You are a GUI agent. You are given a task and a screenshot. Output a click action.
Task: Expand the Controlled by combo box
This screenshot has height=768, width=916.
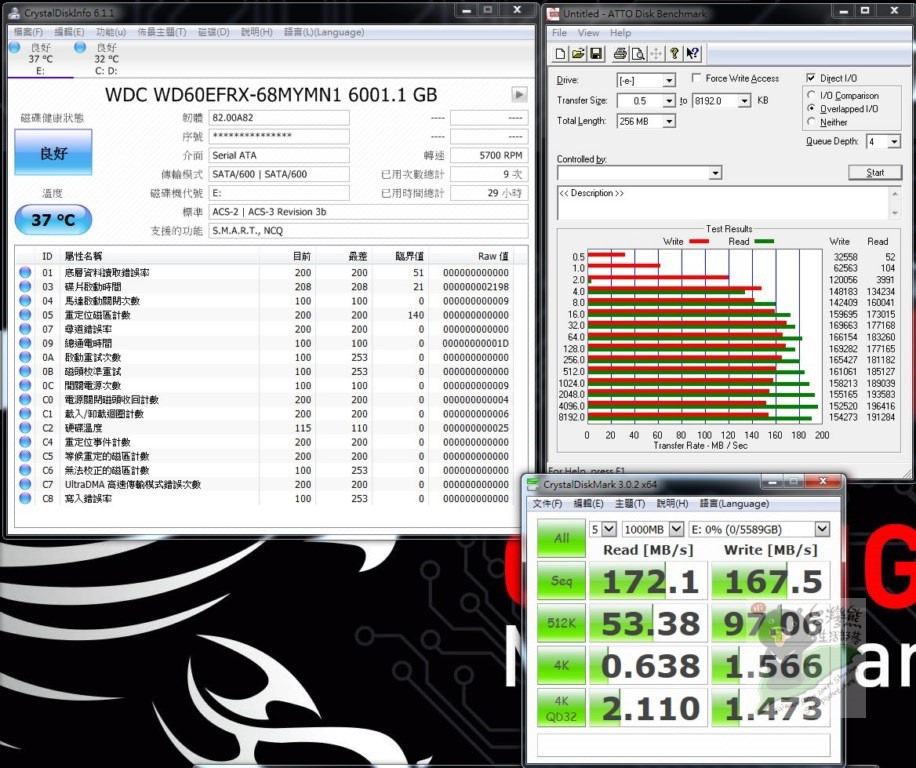pos(716,173)
